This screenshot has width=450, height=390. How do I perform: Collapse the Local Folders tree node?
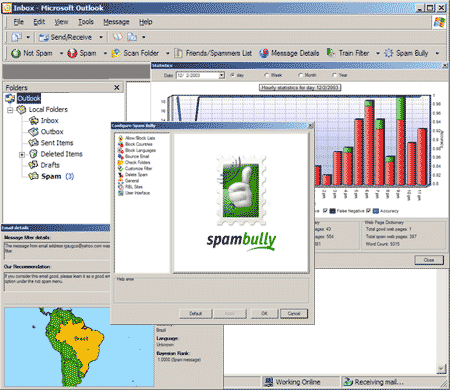[10, 110]
